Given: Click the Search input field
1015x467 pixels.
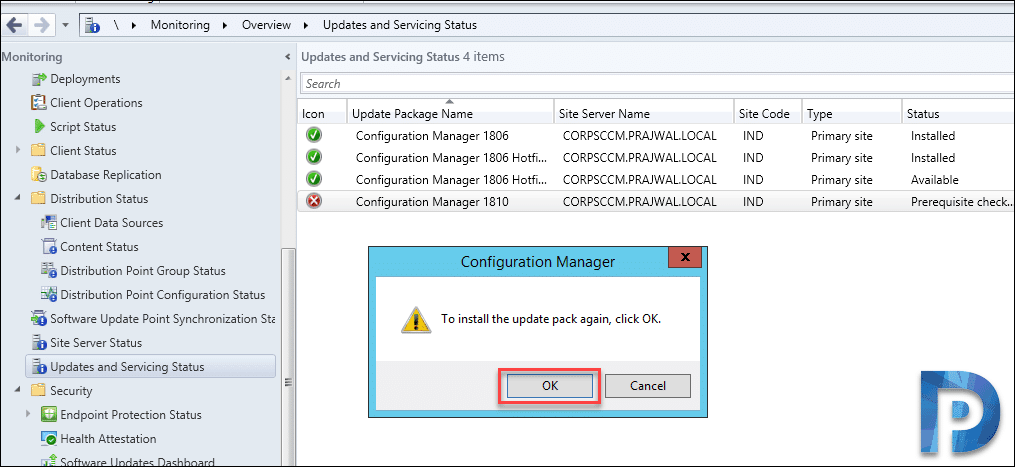Looking at the screenshot, I should coord(657,84).
